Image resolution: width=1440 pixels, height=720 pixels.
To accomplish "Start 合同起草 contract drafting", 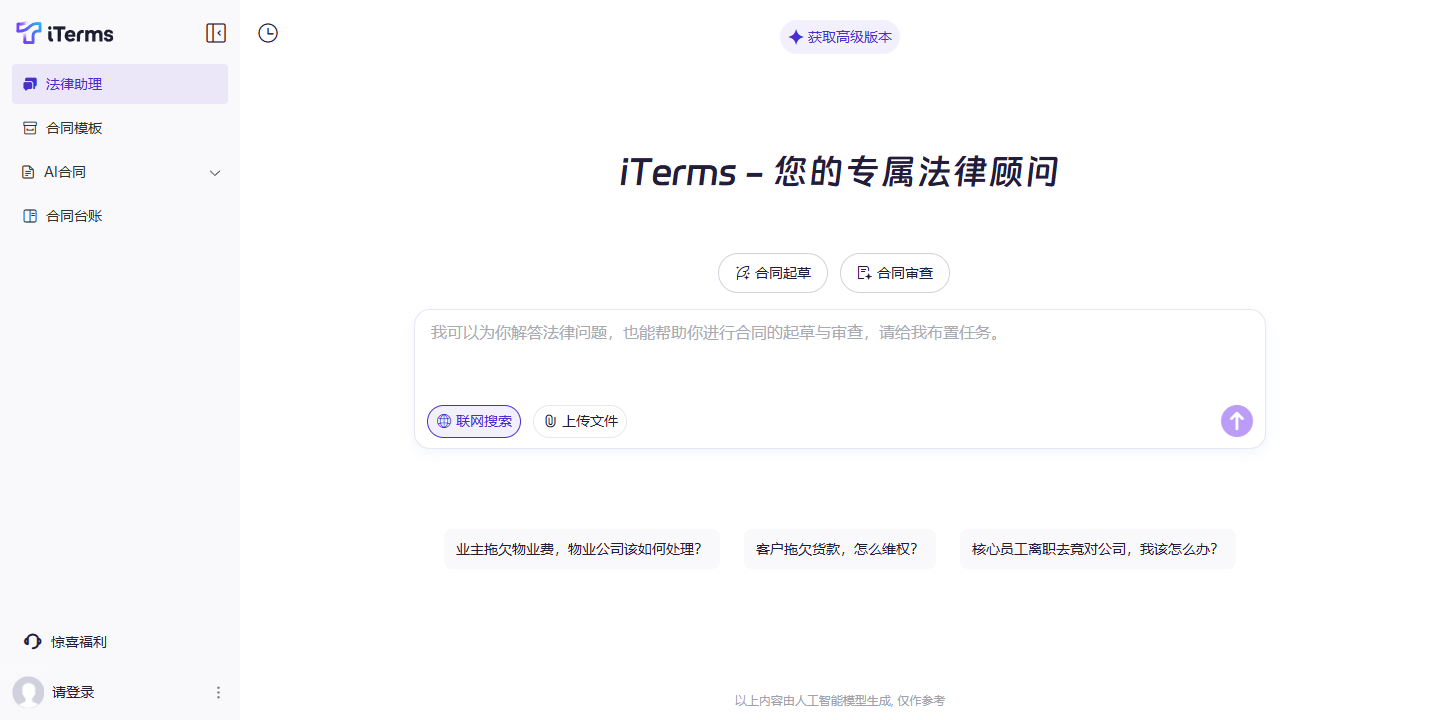I will (773, 273).
